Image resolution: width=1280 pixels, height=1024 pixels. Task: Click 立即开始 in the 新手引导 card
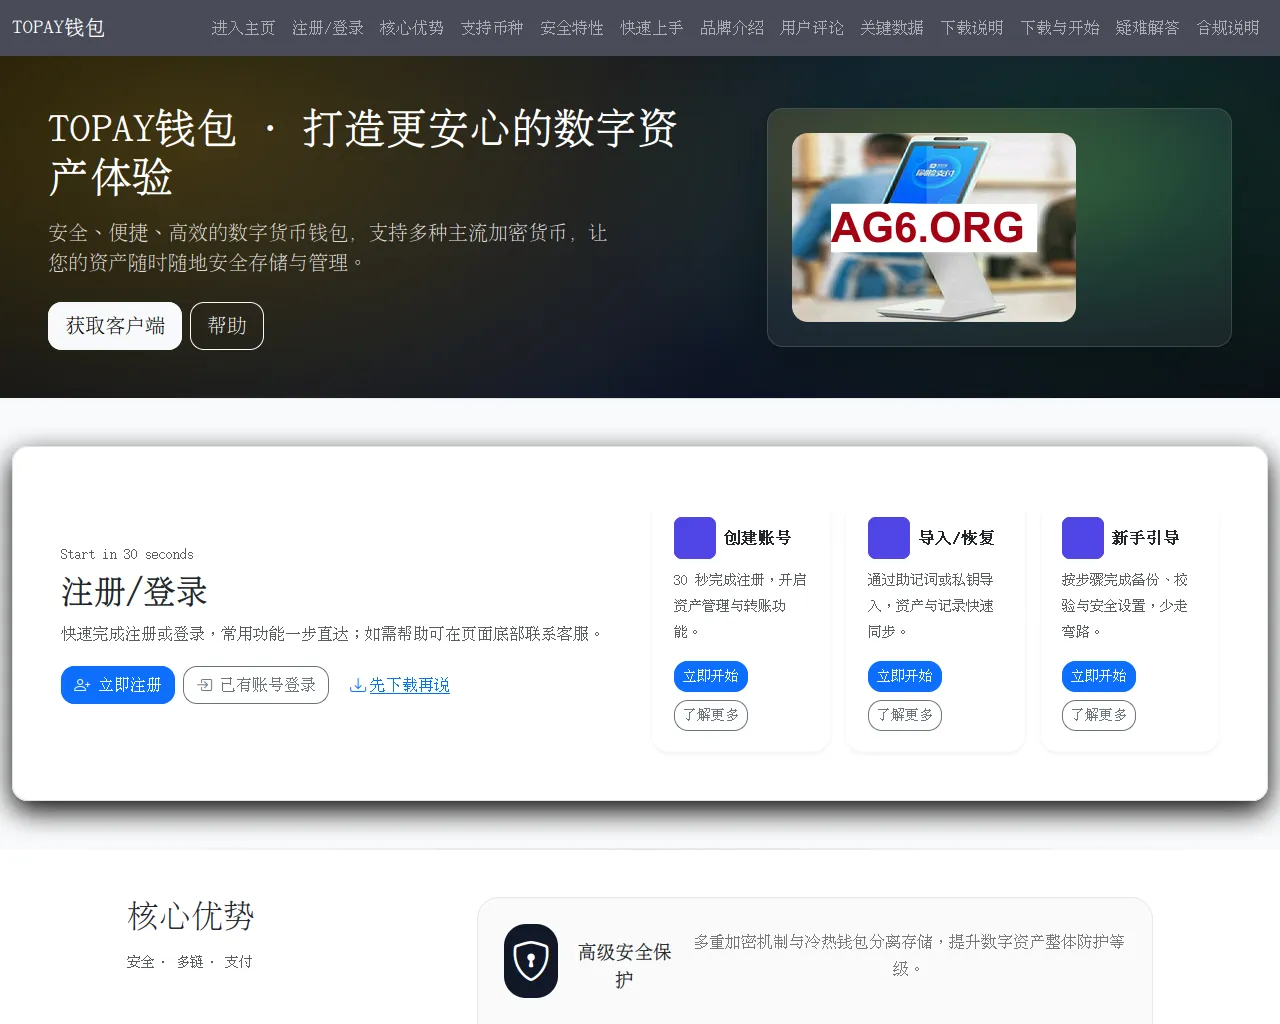coord(1099,676)
